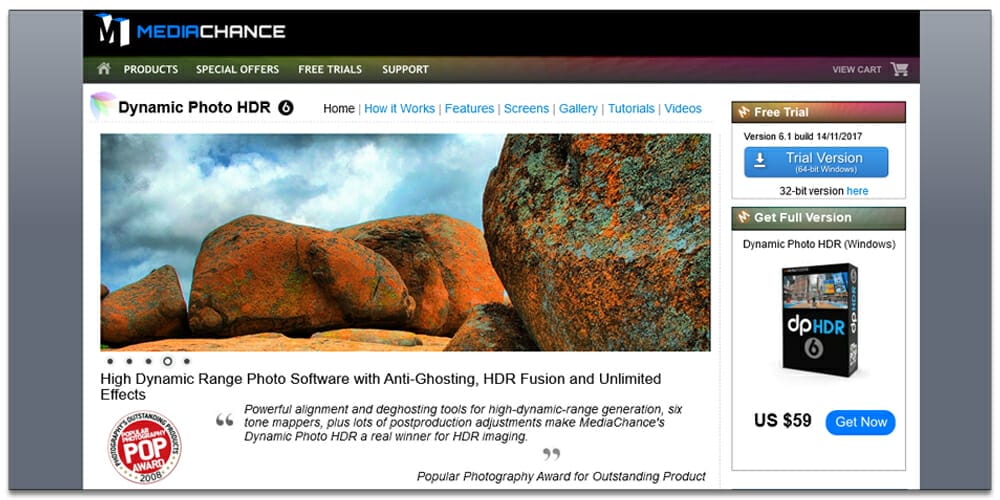
Task: Select the Home tab of product page
Action: tap(339, 108)
